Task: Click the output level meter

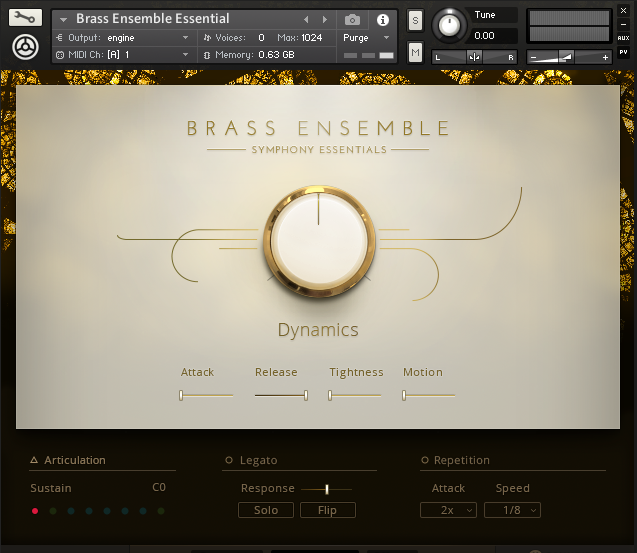Action: point(569,26)
